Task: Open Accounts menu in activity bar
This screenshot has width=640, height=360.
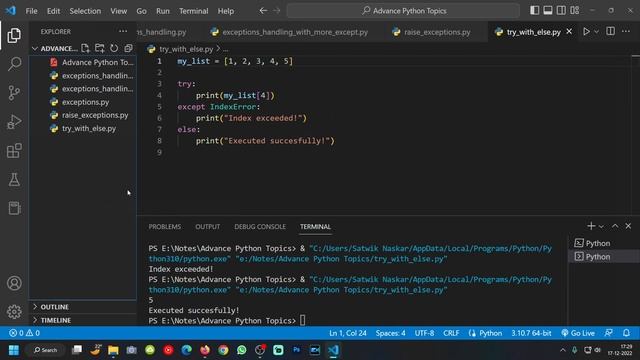Action: [x=14, y=283]
